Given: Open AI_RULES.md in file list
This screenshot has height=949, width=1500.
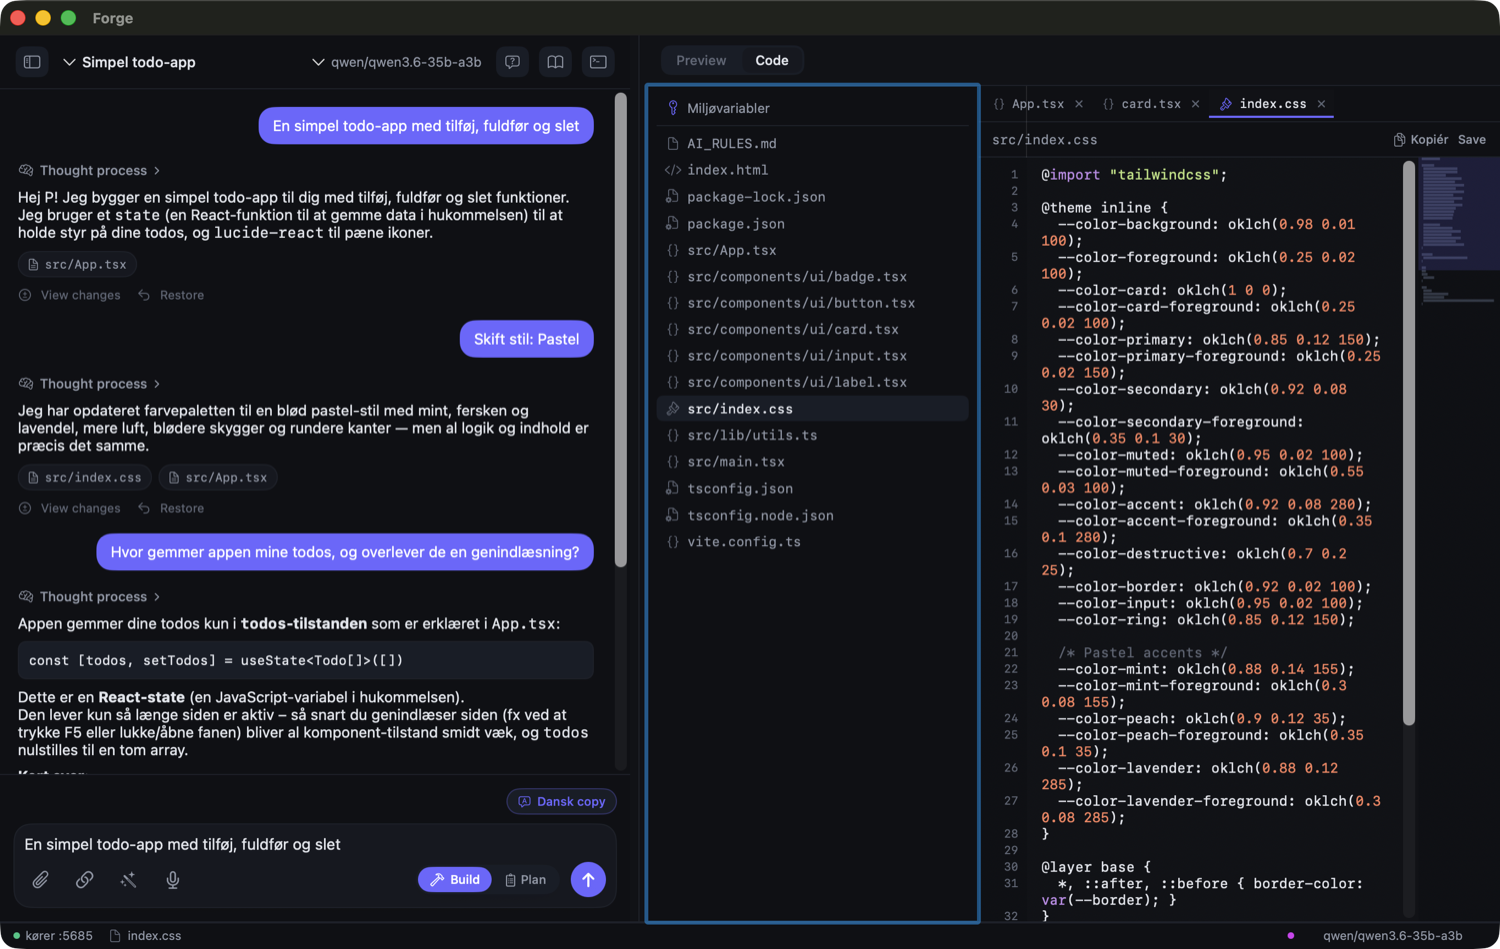Looking at the screenshot, I should 812,144.
